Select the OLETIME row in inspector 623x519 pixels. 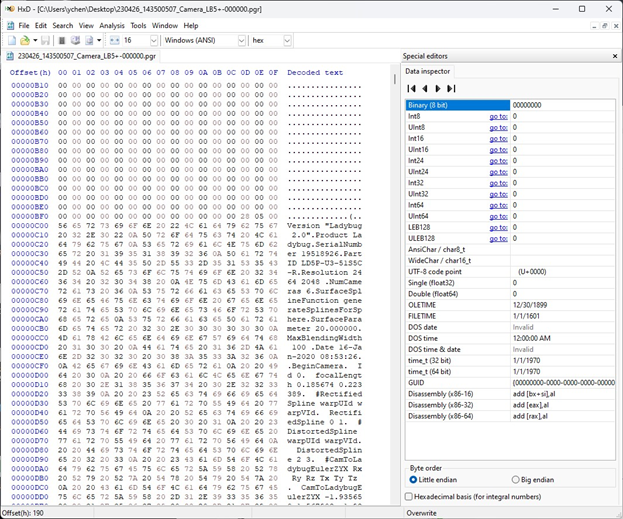pos(510,305)
